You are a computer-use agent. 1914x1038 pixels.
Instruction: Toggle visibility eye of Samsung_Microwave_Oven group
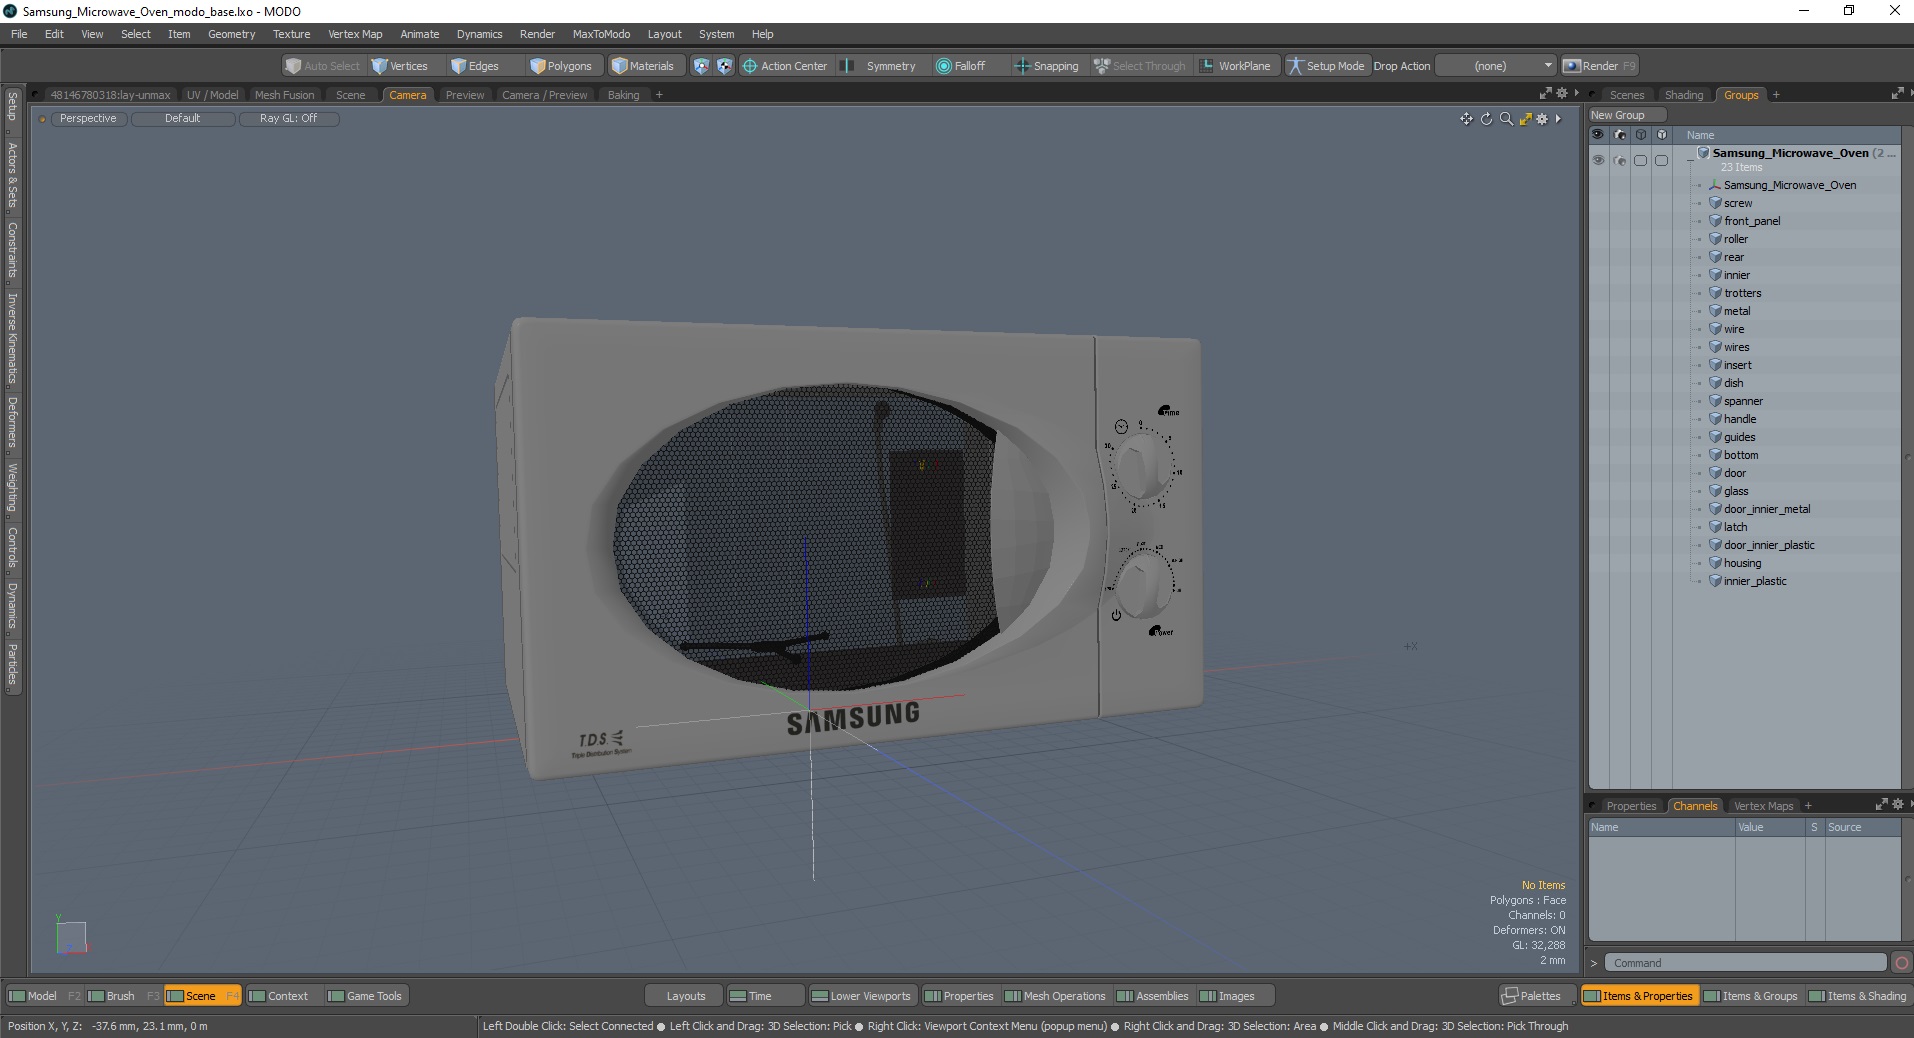(1598, 160)
